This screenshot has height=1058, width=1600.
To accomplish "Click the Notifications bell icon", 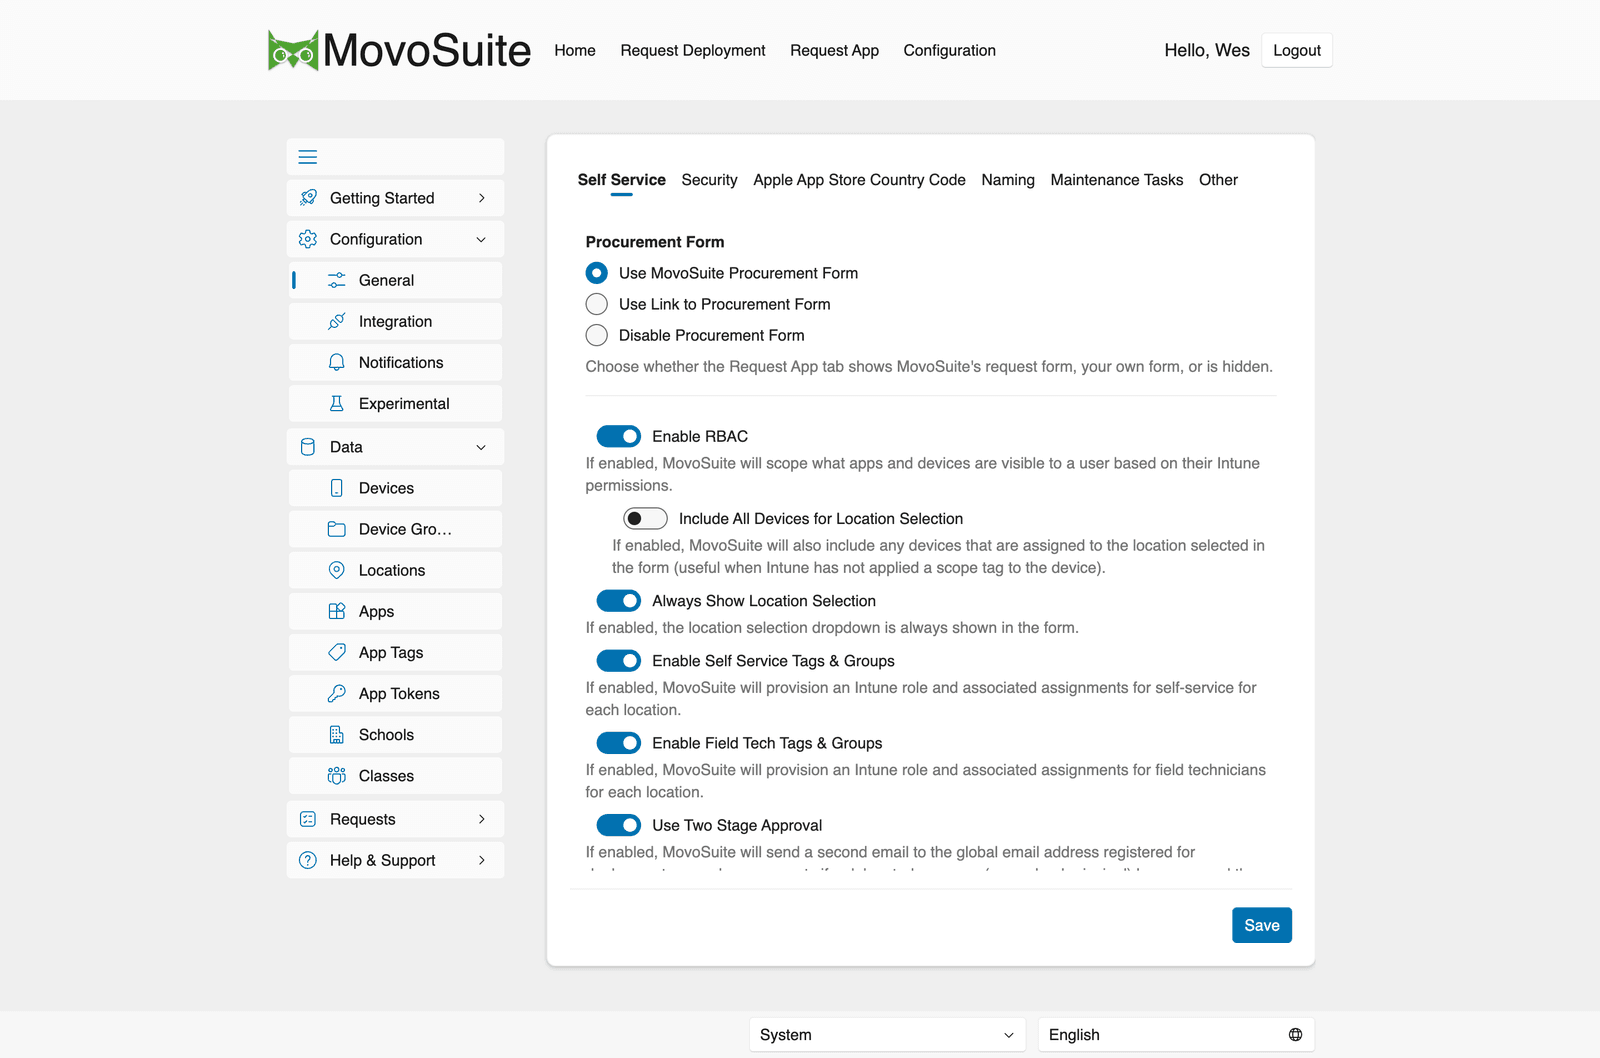I will pos(337,362).
